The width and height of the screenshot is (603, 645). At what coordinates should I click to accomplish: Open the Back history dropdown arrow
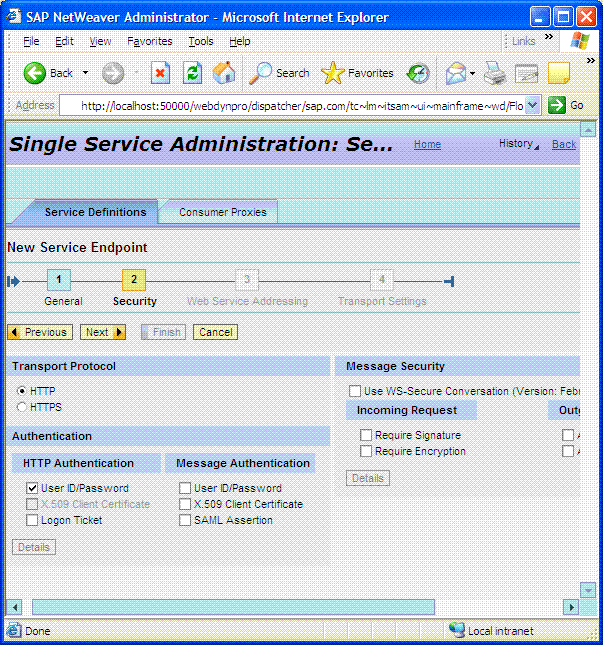86,73
